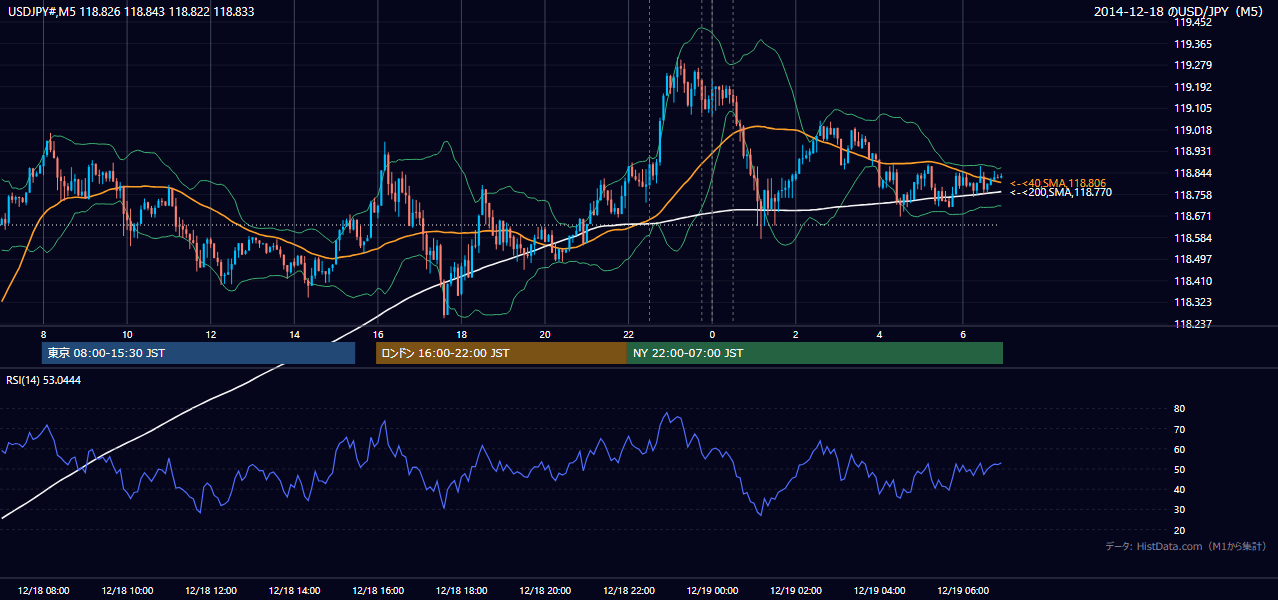The width and height of the screenshot is (1278, 600).
Task: Click hour 14 on the price chart axis
Action: (294, 333)
